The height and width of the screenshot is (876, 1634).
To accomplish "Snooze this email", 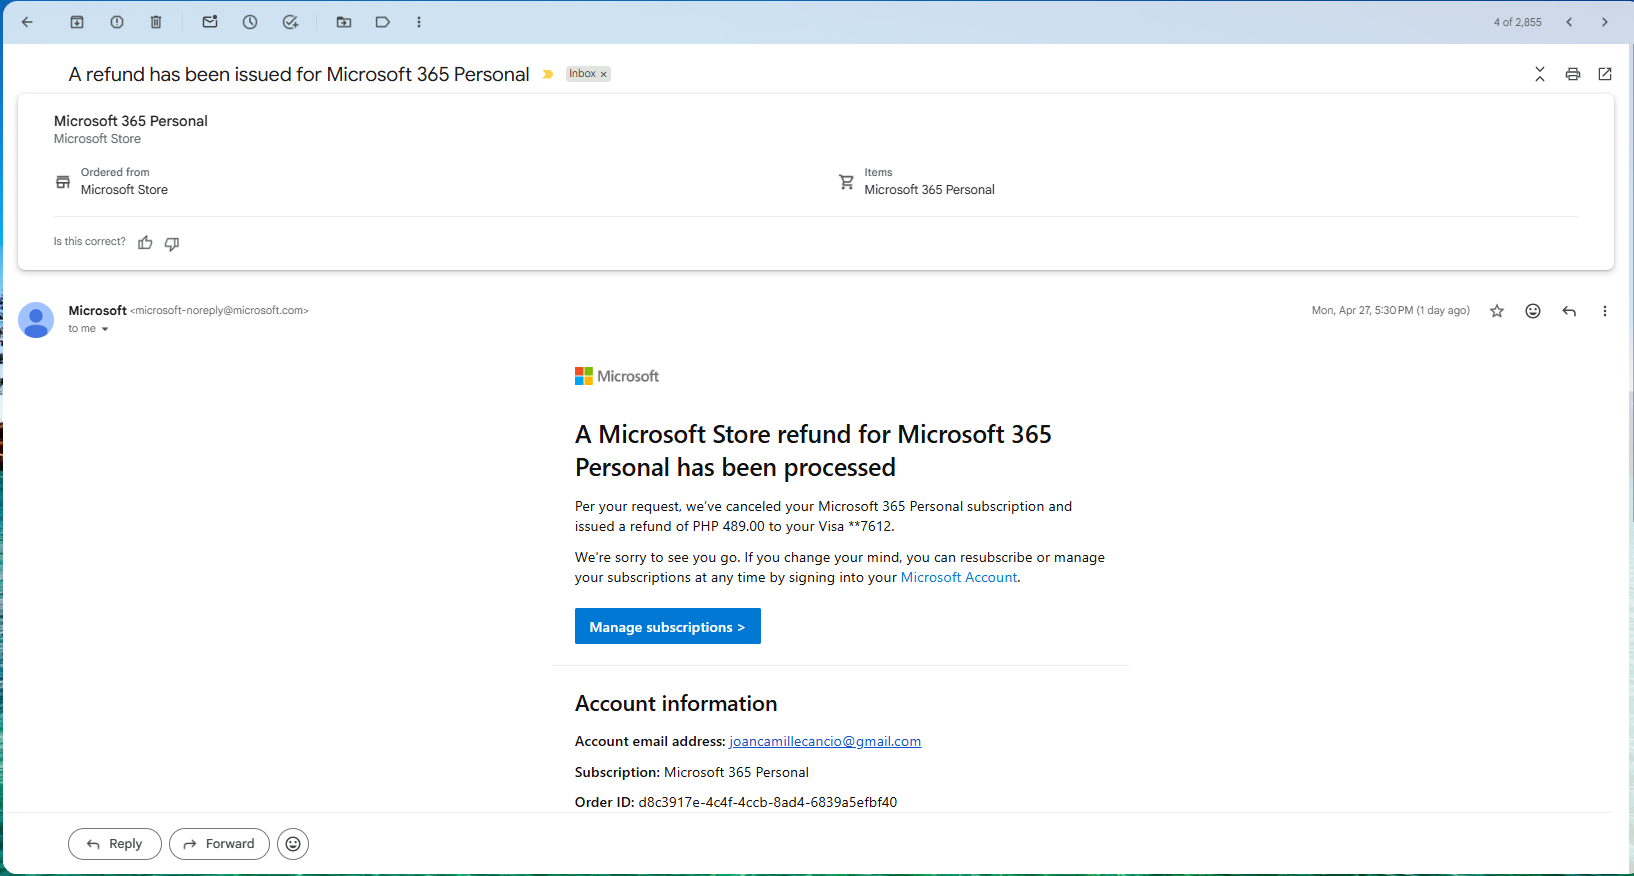I will click(x=250, y=22).
